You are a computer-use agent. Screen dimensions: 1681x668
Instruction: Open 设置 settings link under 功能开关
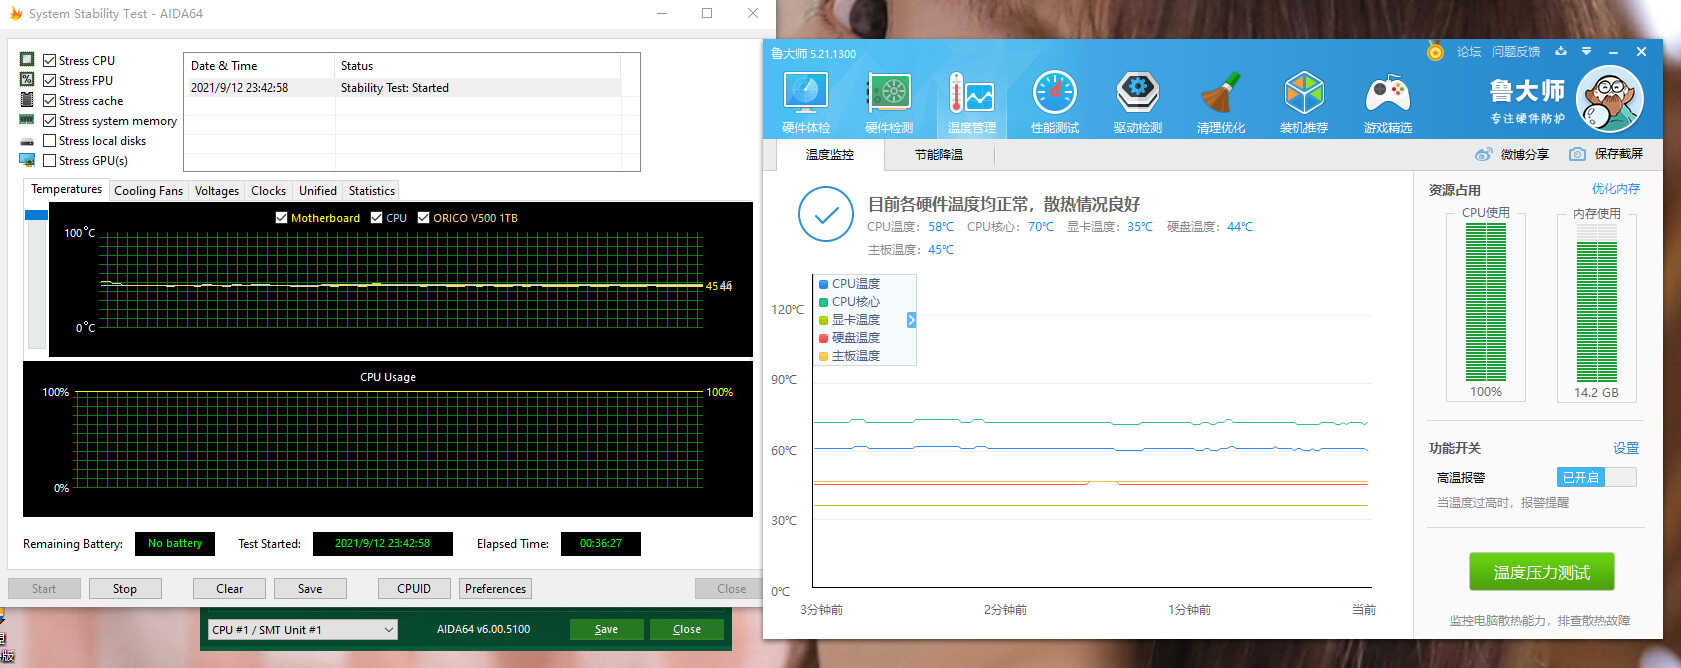[1626, 448]
